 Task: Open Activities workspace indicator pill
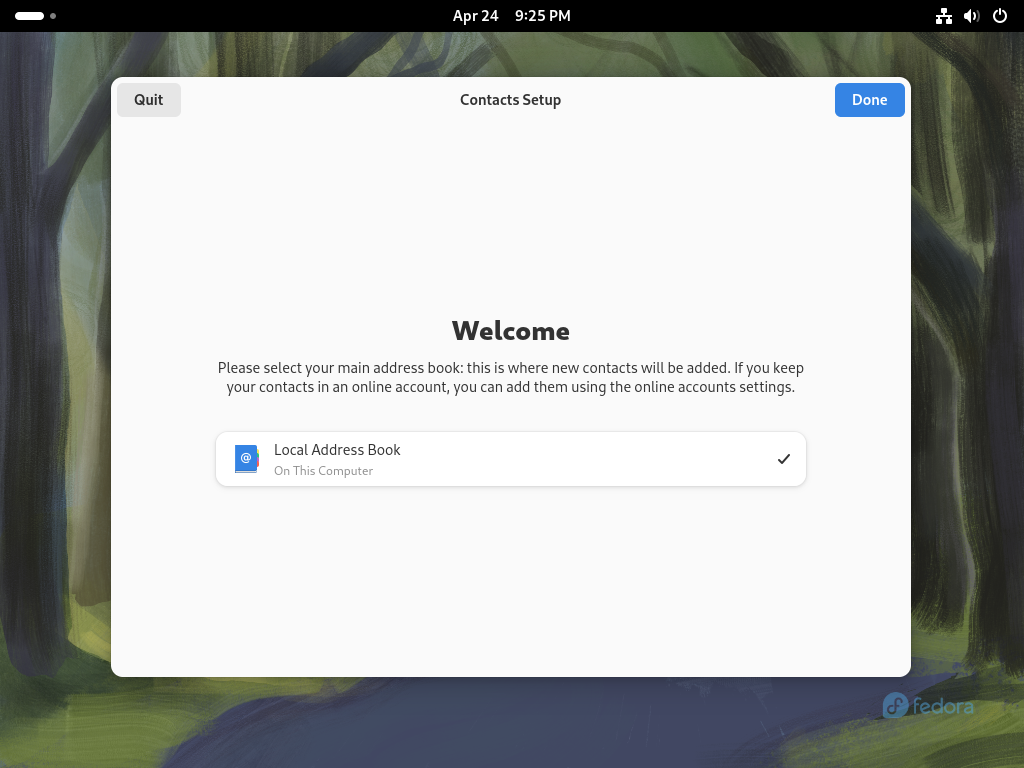pos(35,16)
